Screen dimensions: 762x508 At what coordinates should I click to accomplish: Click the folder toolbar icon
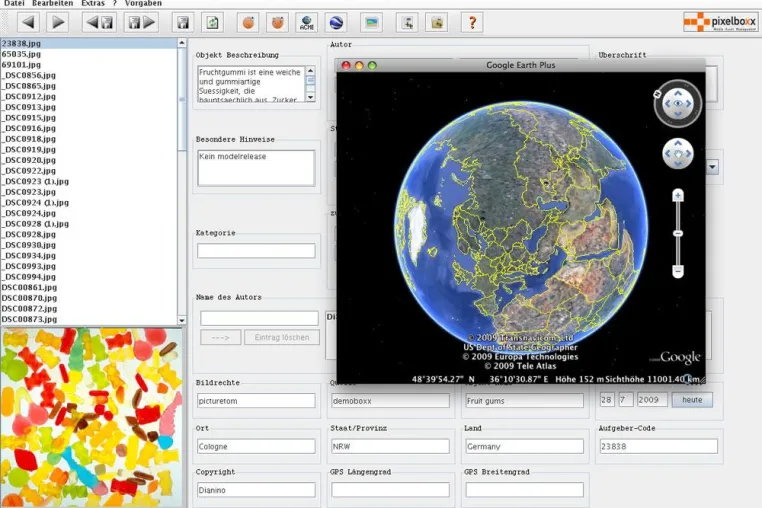click(436, 23)
